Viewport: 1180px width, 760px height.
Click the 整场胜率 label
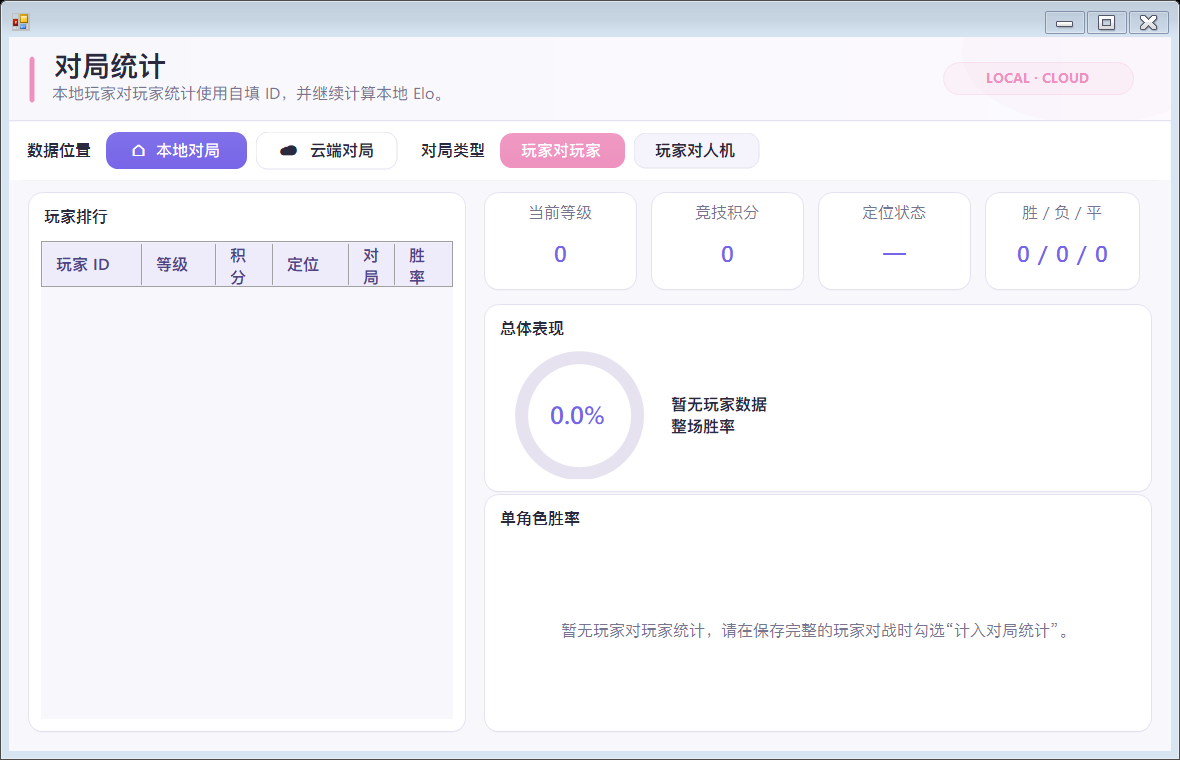tap(703, 426)
